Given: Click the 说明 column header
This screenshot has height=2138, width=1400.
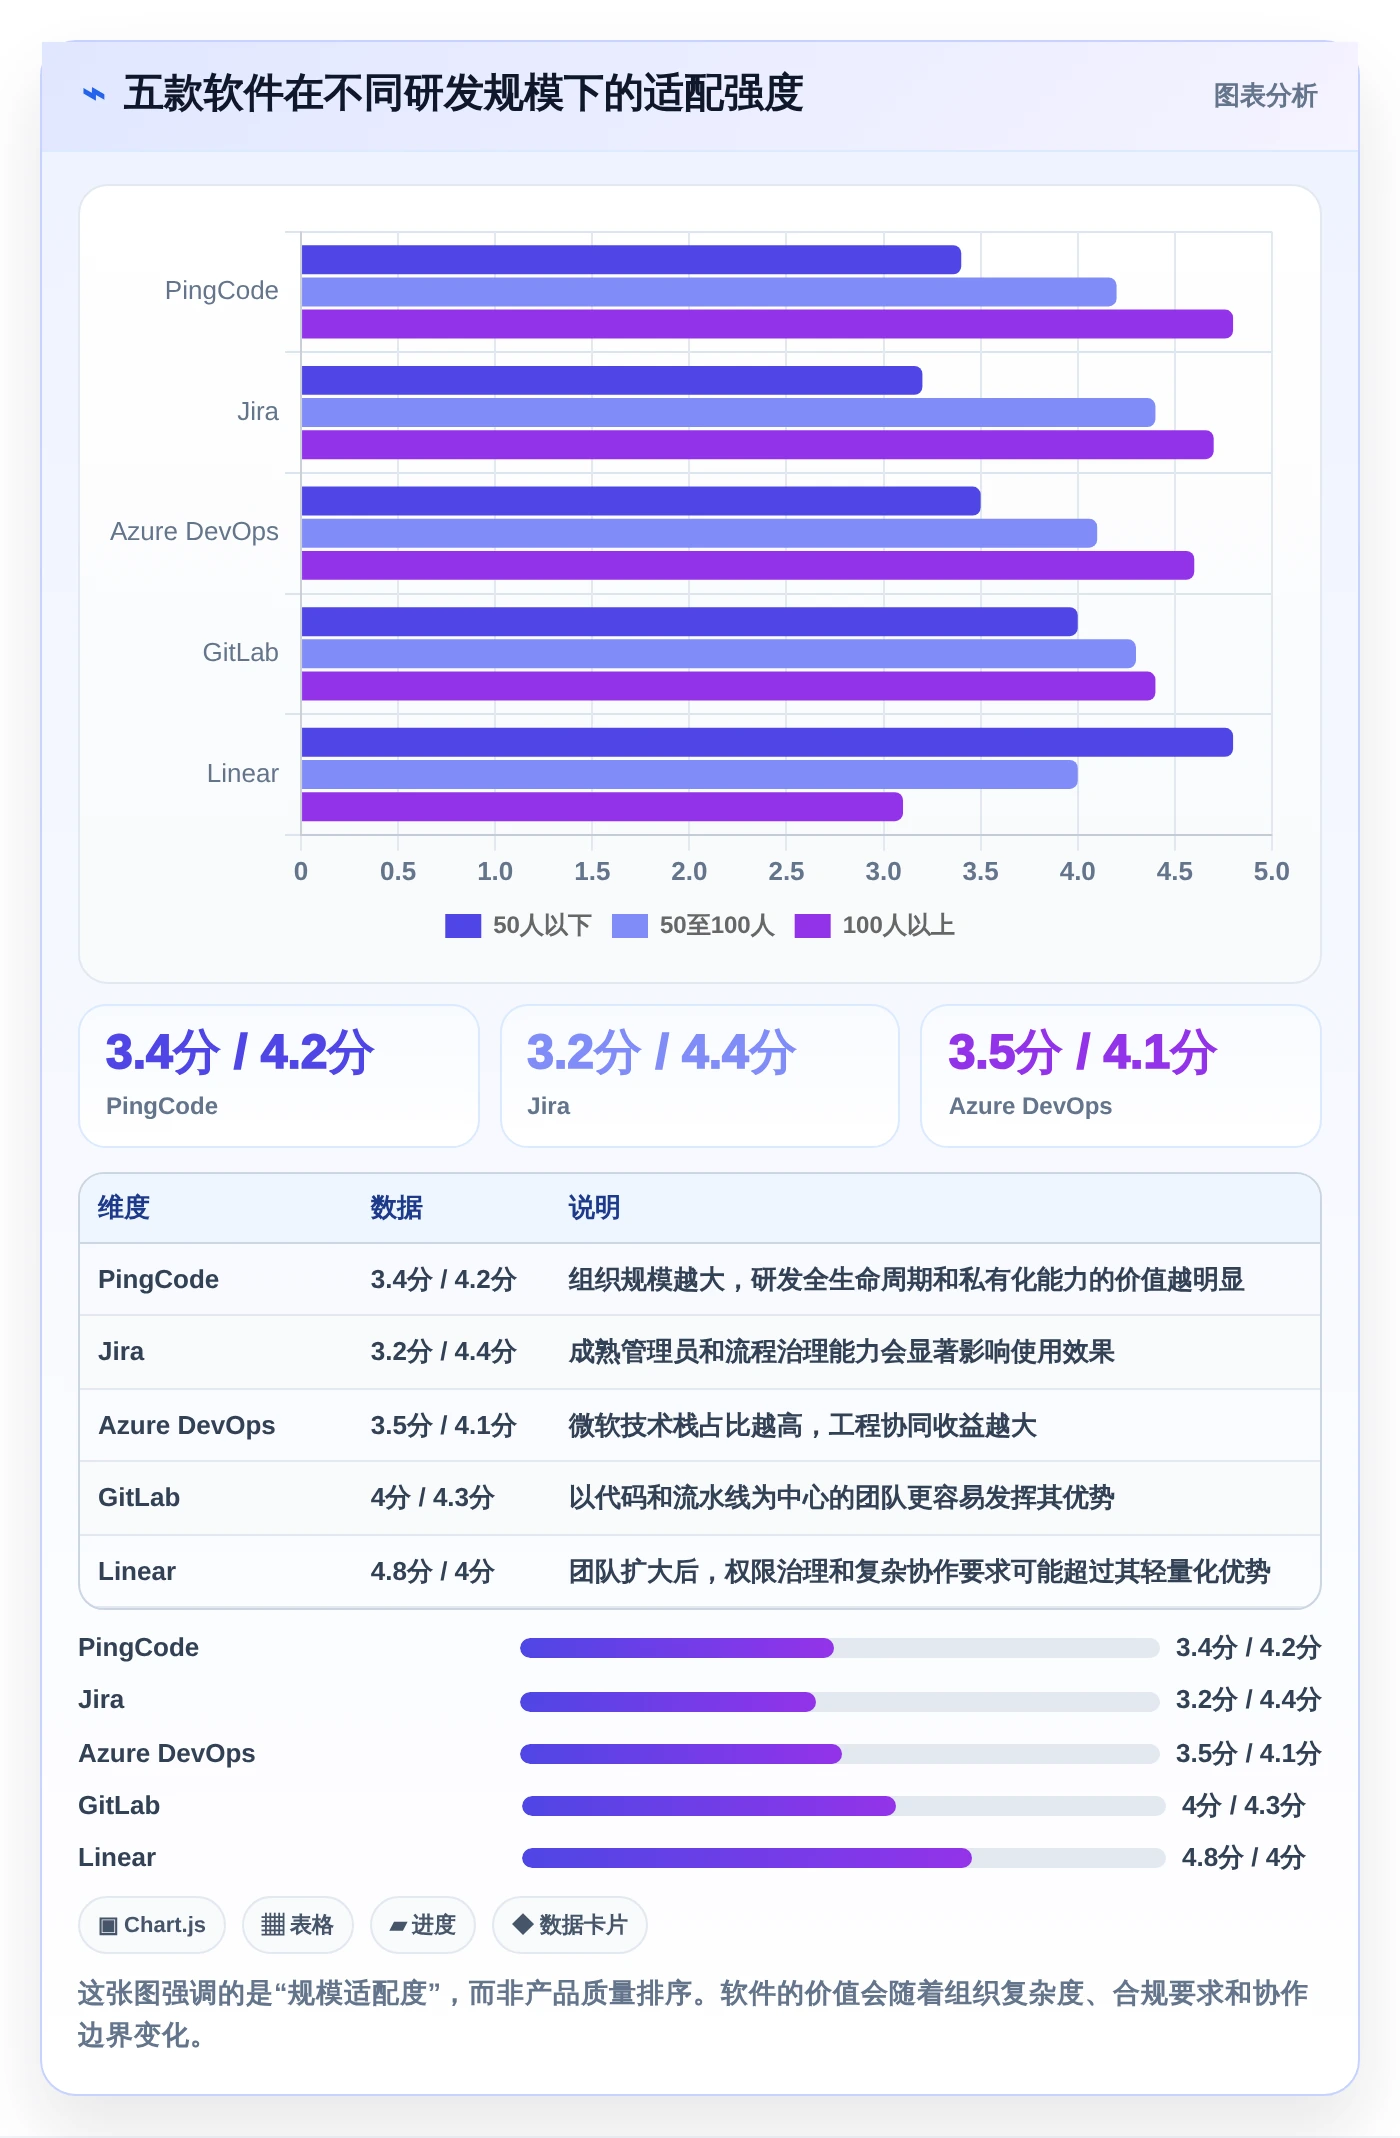Looking at the screenshot, I should click(595, 1208).
